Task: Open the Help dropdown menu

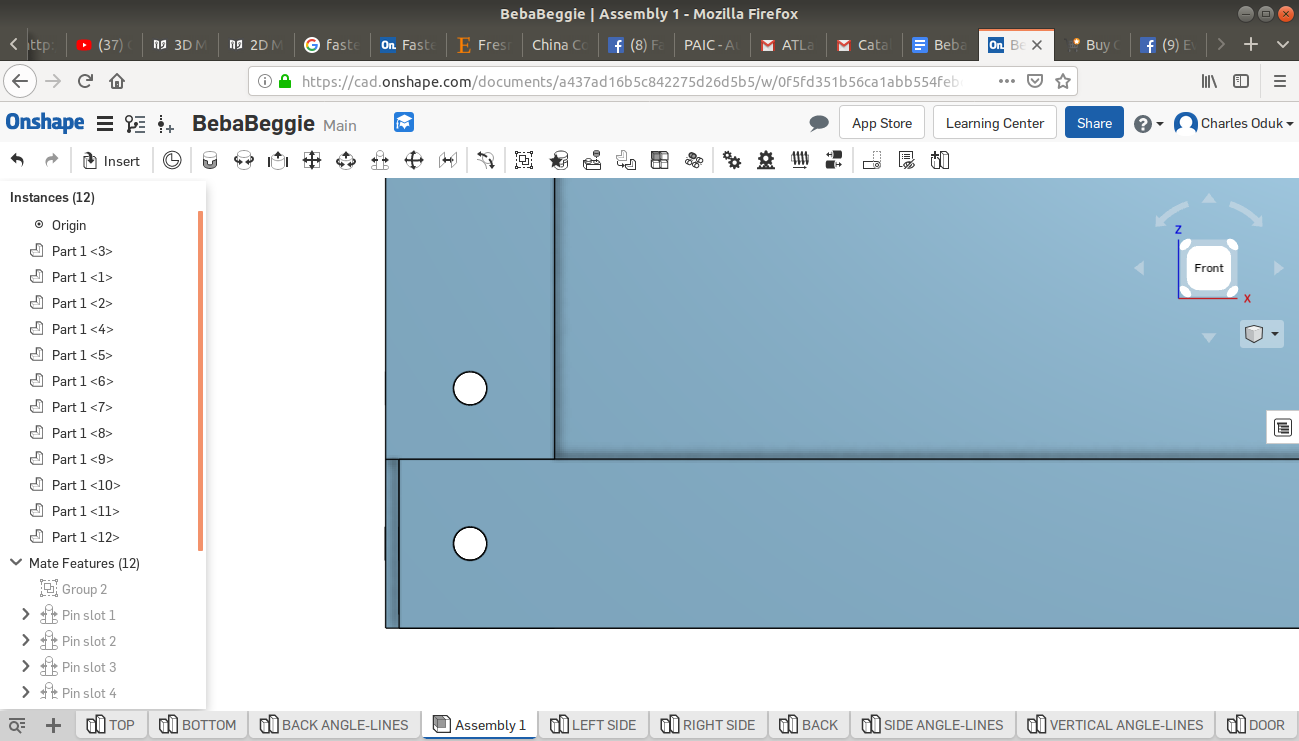Action: tap(1148, 124)
